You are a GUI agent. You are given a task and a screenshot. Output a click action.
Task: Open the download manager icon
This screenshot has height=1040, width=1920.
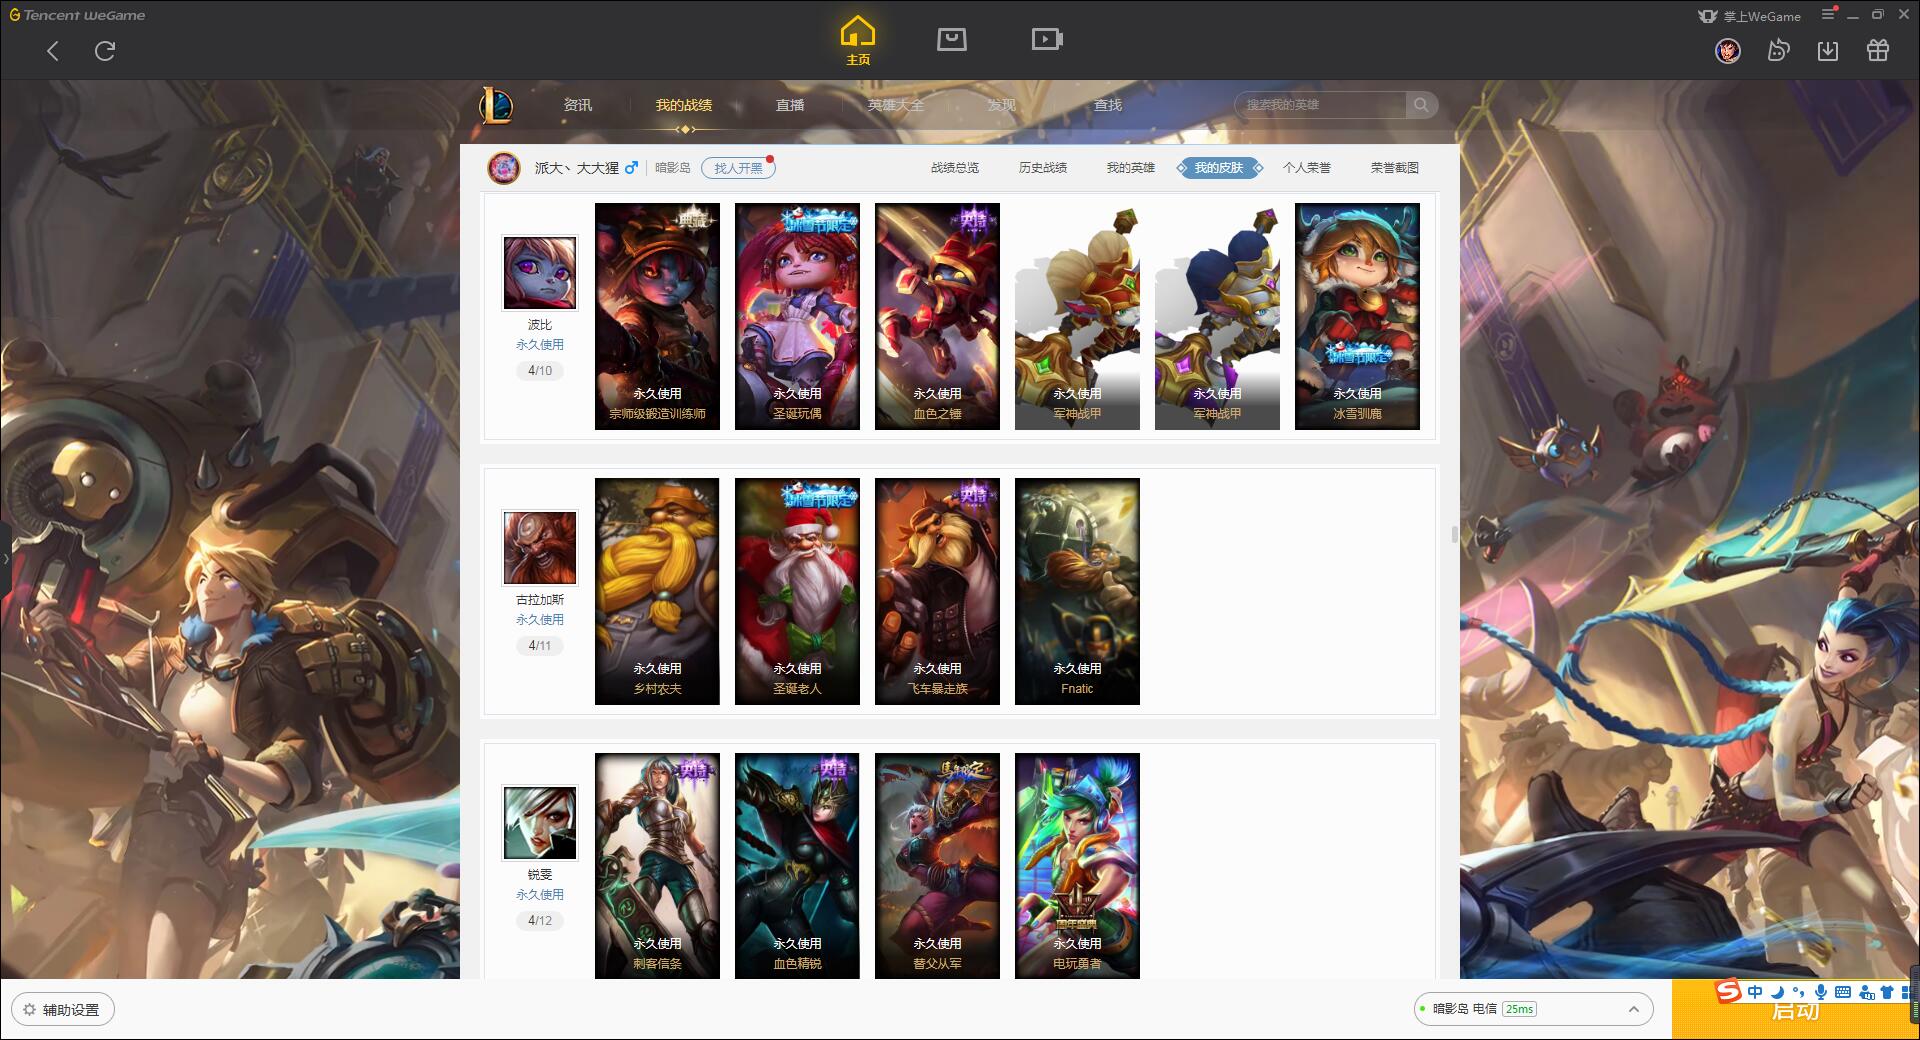pos(1828,51)
